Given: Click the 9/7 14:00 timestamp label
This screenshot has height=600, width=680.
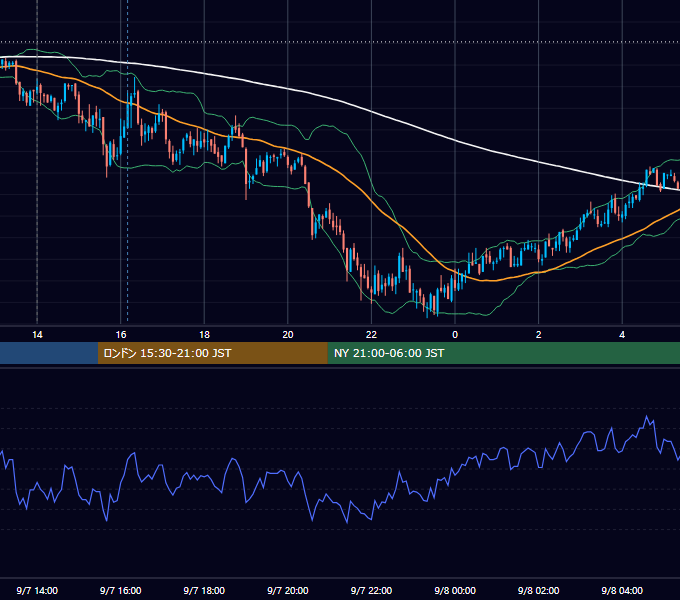Looking at the screenshot, I should click(37, 590).
